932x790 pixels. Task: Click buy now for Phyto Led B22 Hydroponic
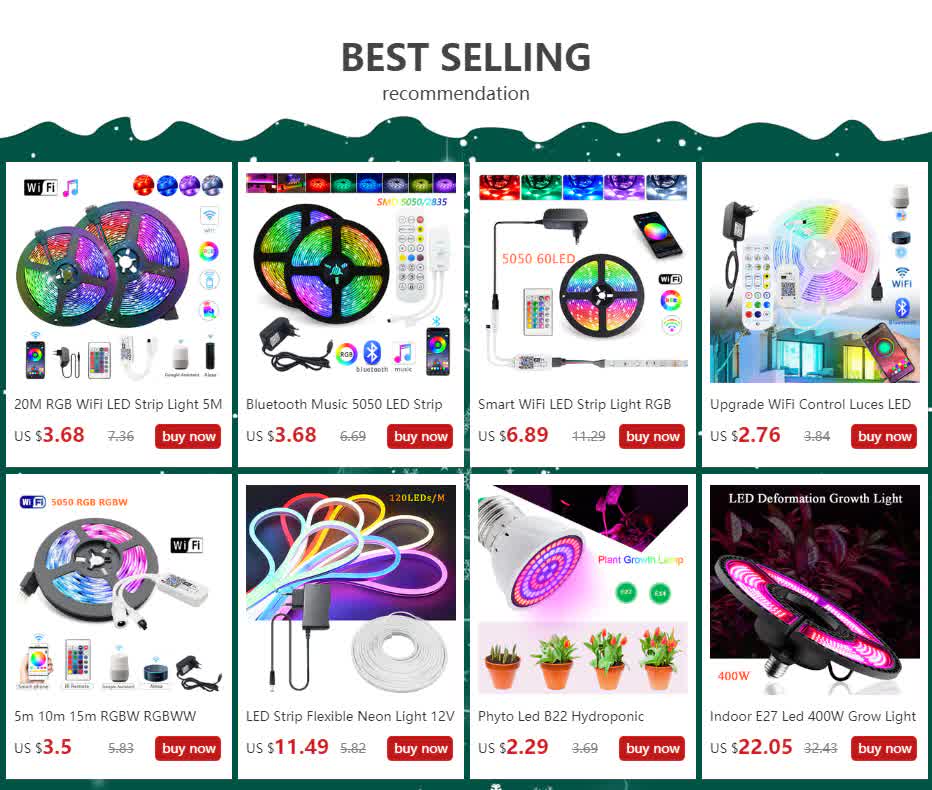652,748
